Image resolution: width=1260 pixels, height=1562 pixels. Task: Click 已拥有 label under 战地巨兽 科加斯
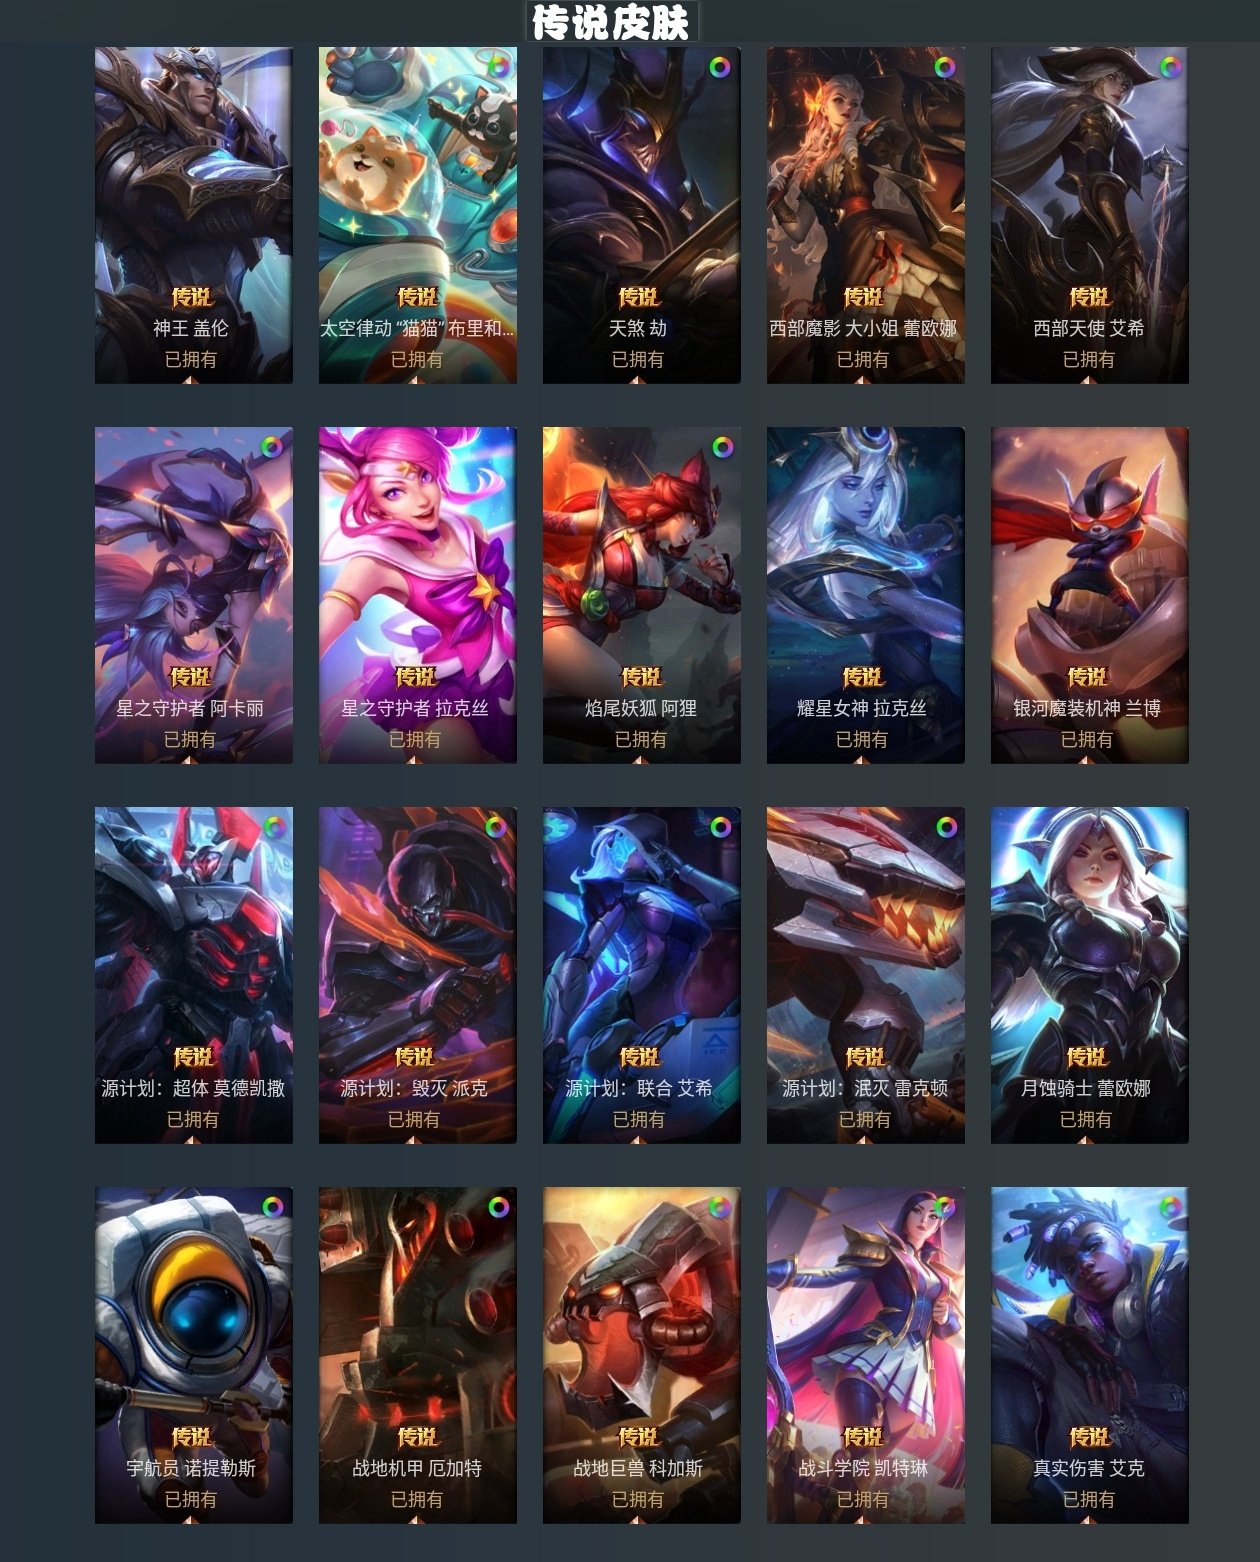(638, 1499)
